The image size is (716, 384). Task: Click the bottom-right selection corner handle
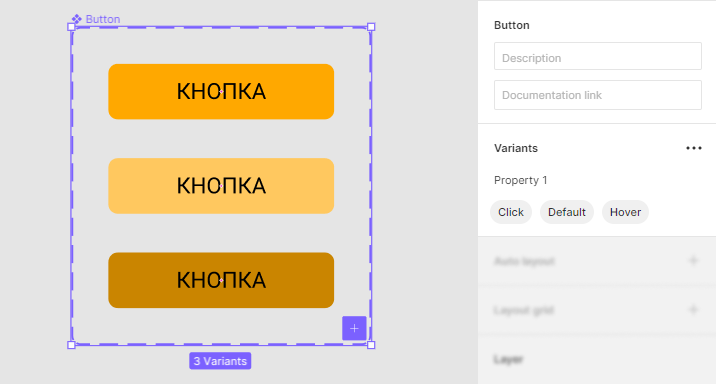[371, 345]
